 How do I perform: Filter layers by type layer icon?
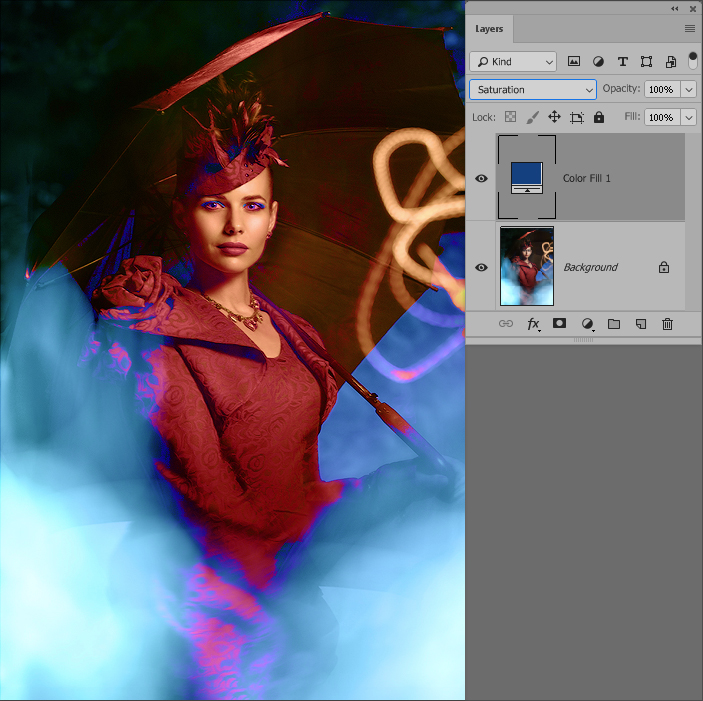coord(622,61)
